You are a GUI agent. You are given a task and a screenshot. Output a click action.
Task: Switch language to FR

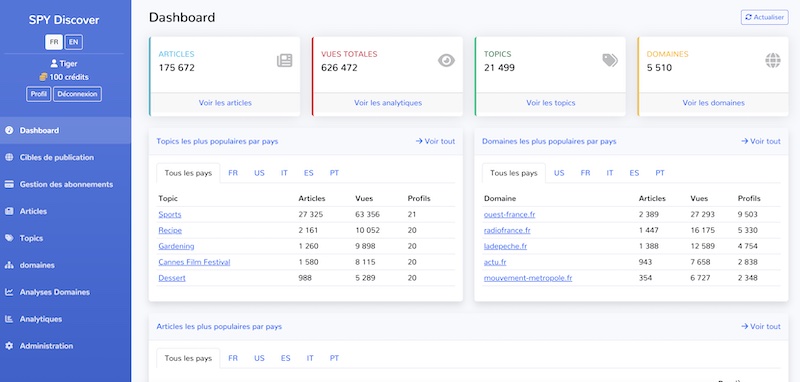(54, 42)
